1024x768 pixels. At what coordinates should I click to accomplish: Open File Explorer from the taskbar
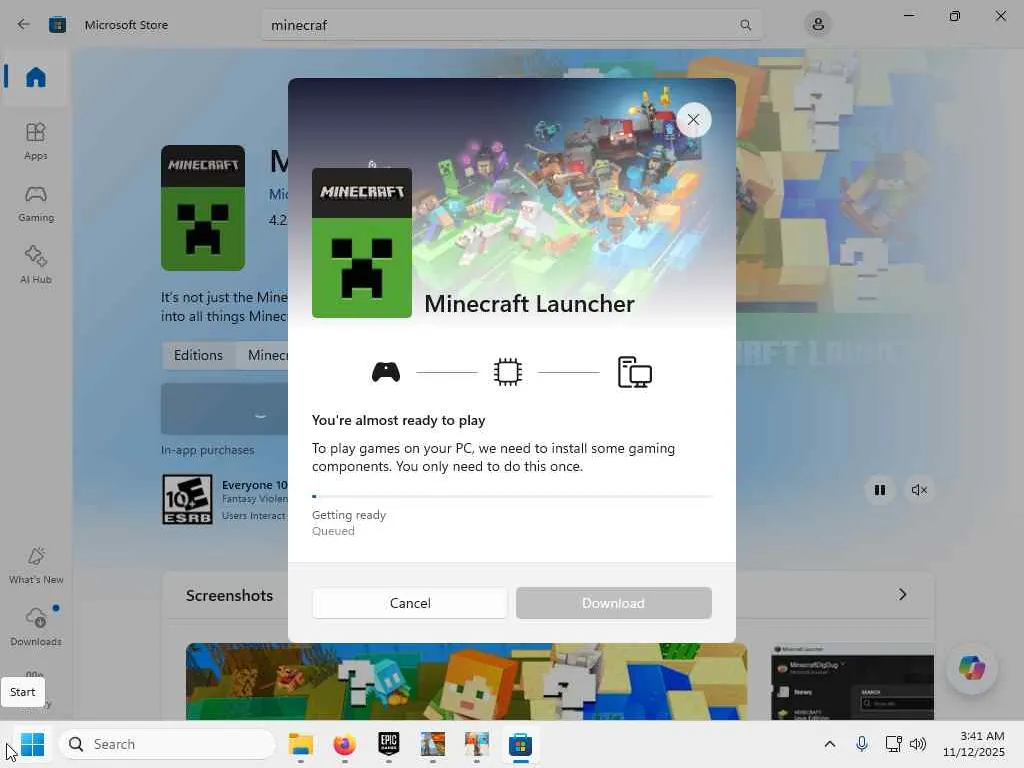(301, 744)
